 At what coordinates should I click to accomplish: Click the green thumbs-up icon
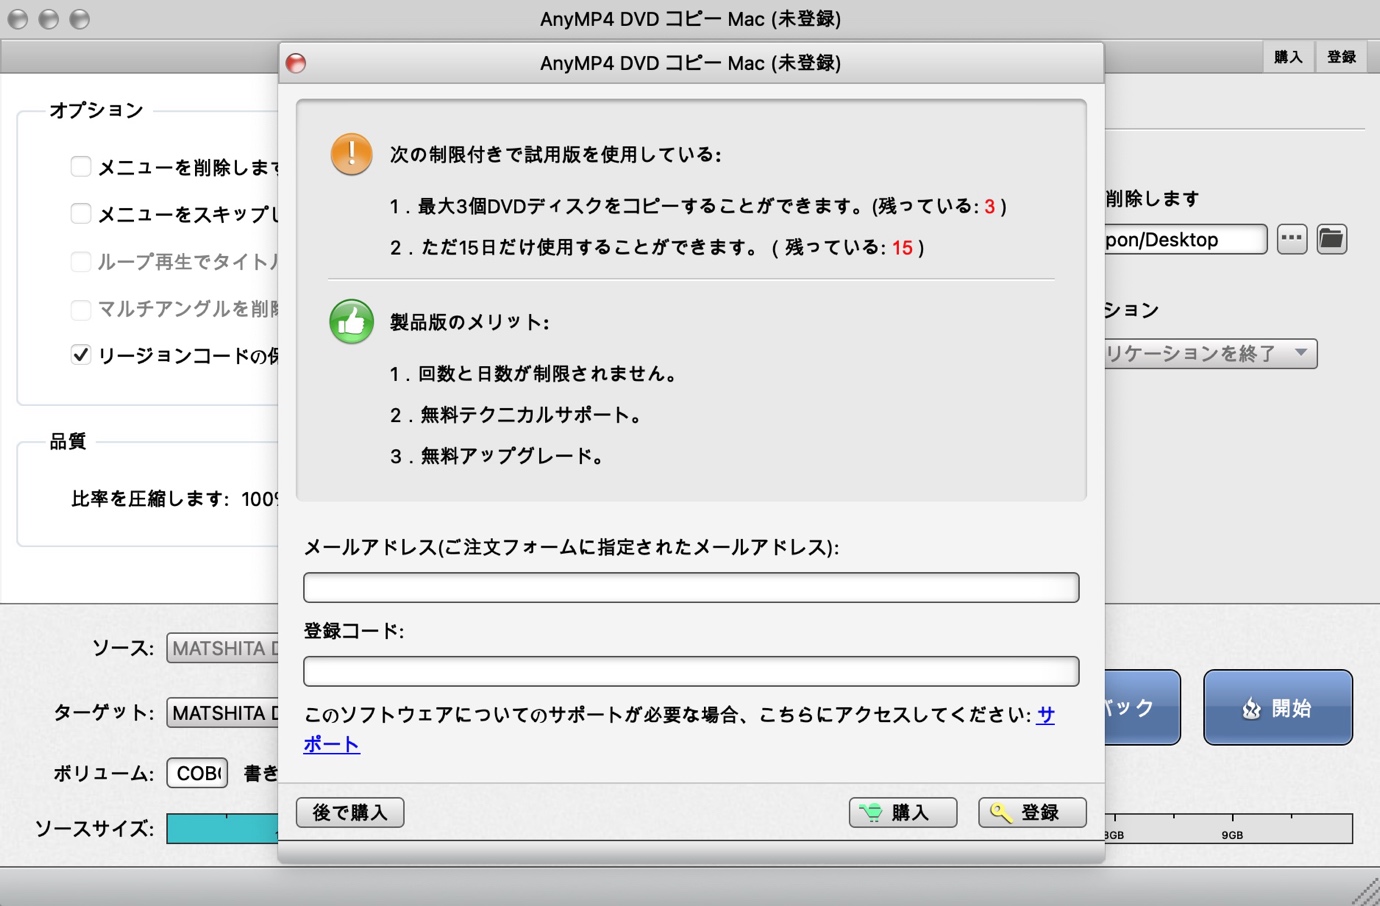[x=351, y=322]
